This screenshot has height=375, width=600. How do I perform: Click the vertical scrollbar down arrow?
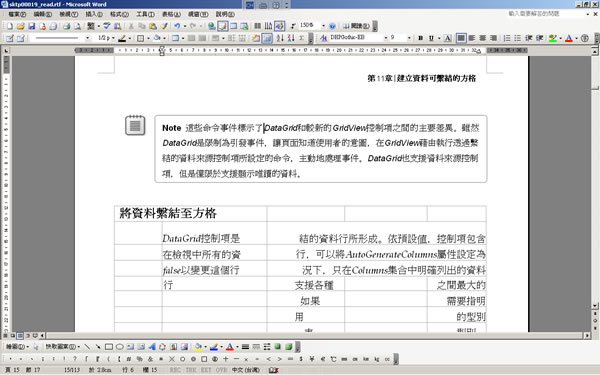[x=595, y=306]
